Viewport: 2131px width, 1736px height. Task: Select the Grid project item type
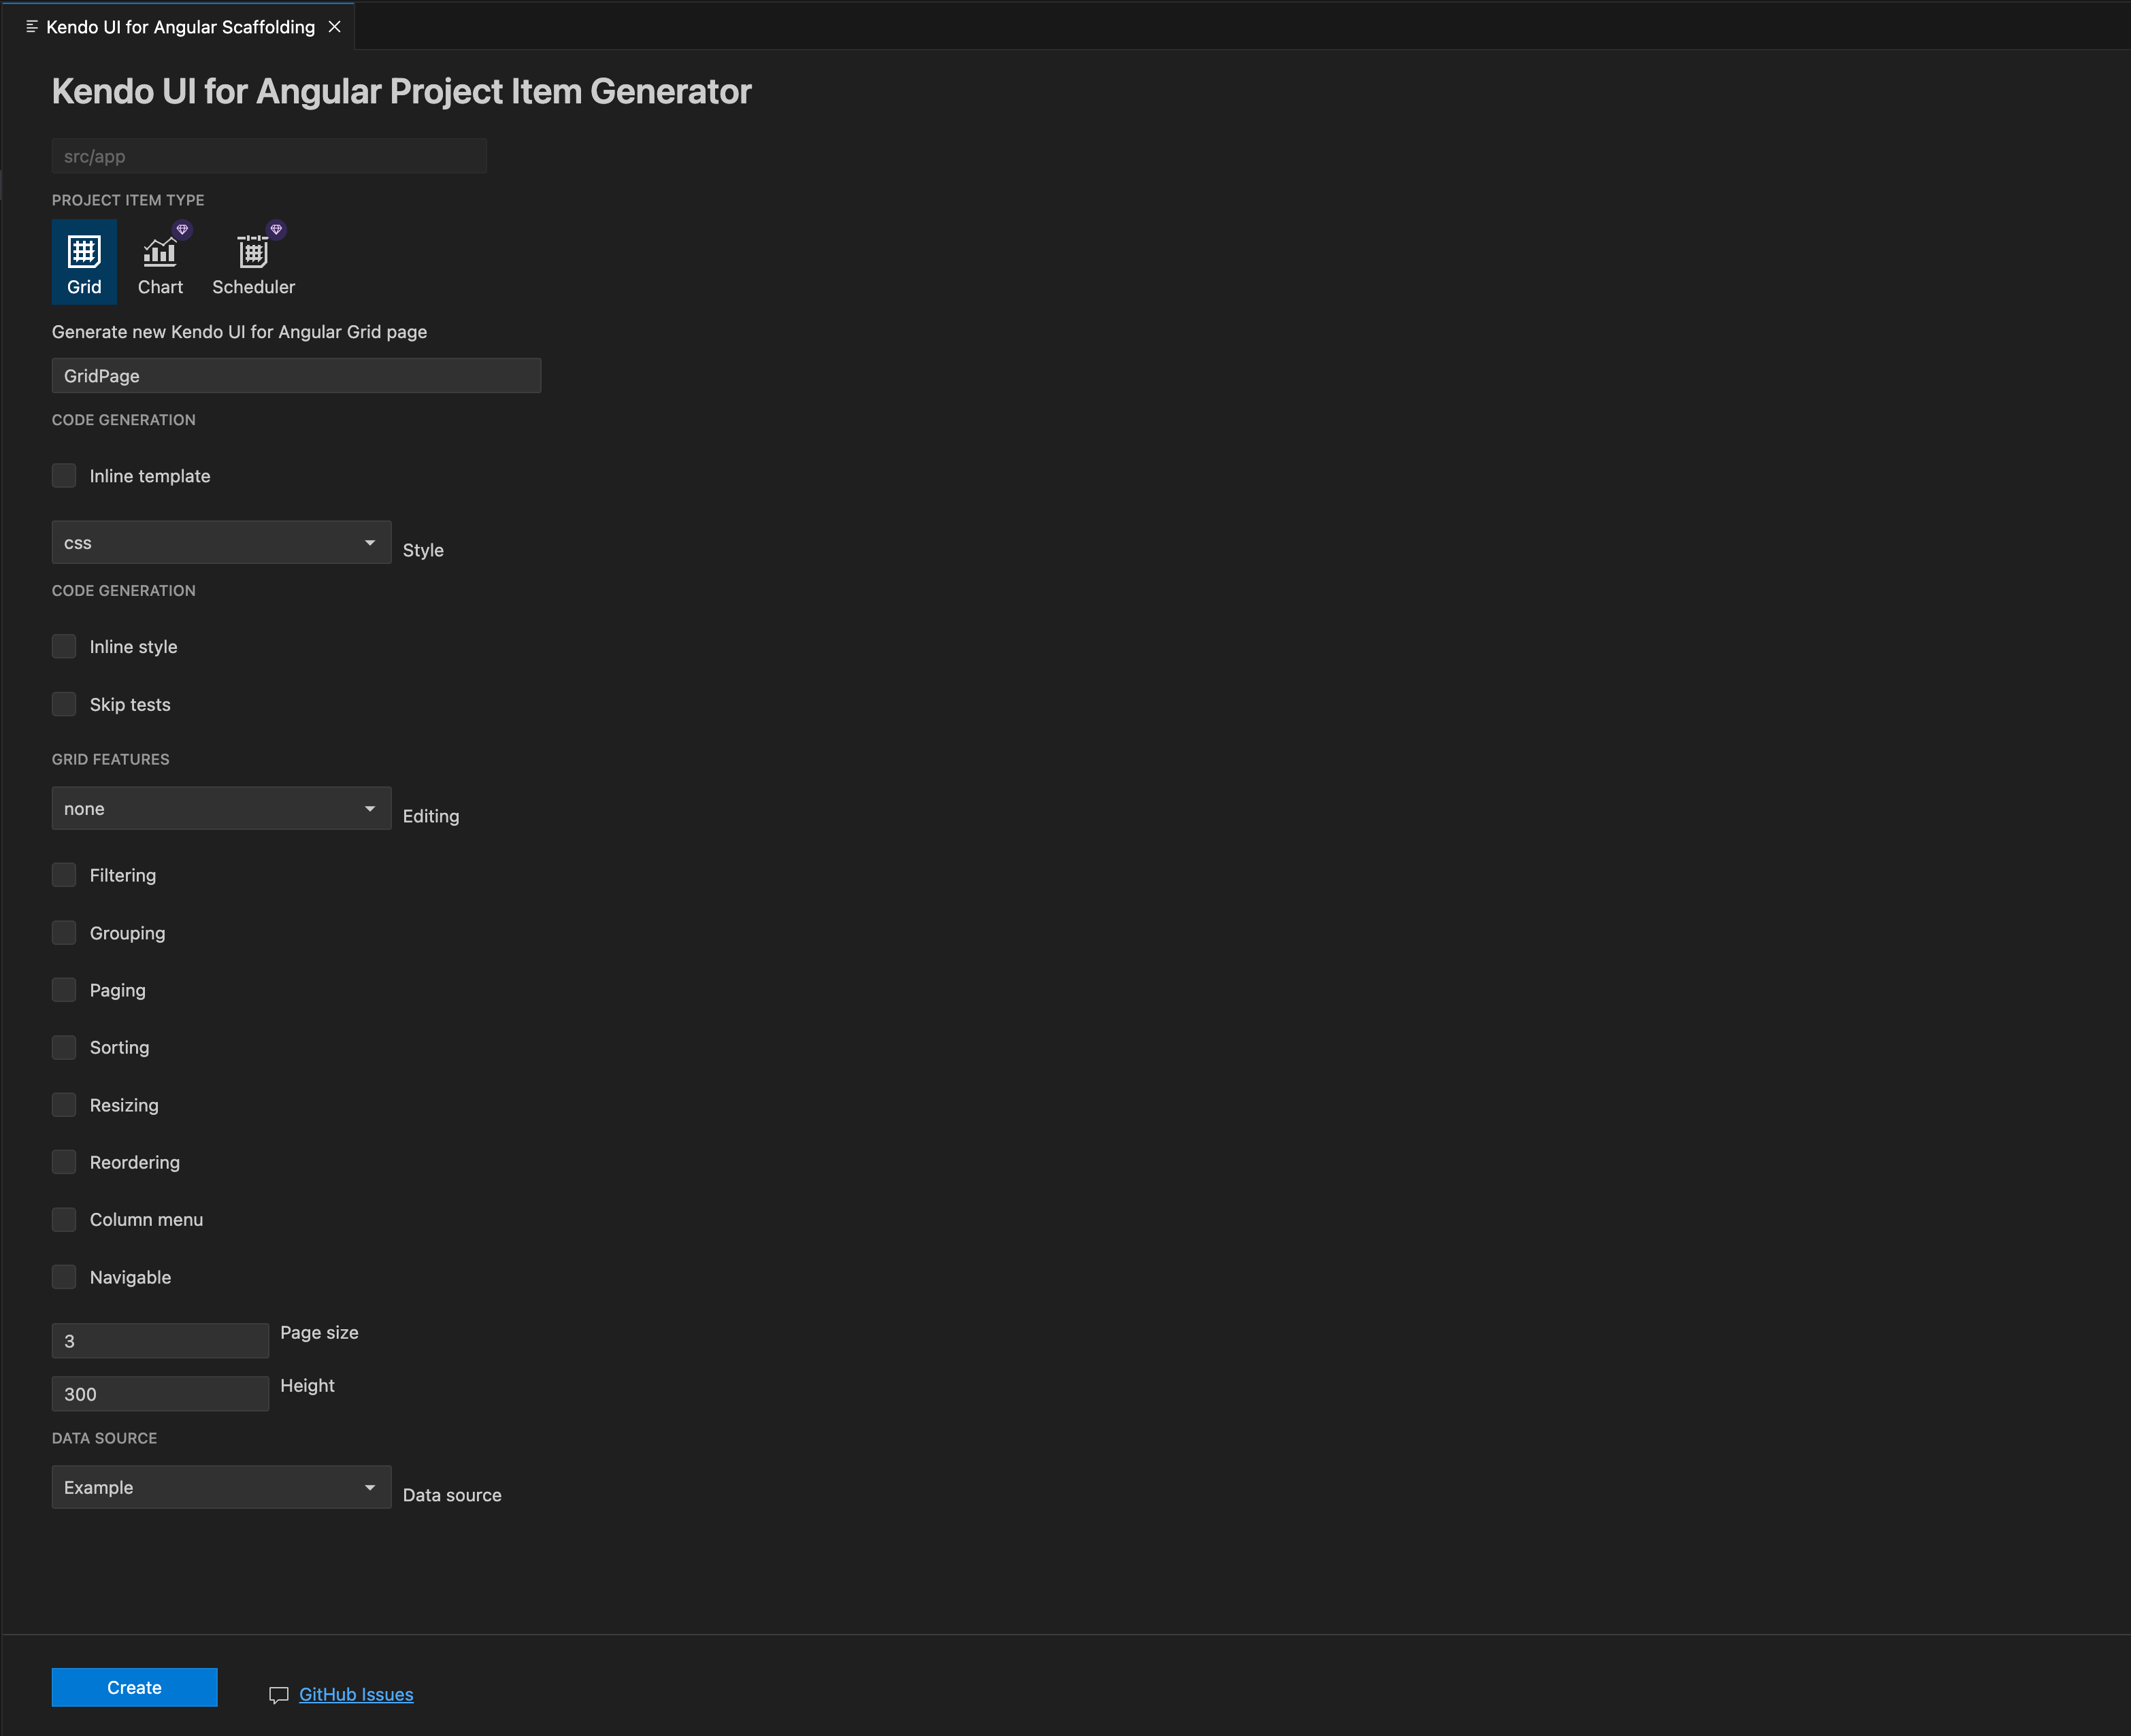coord(83,261)
